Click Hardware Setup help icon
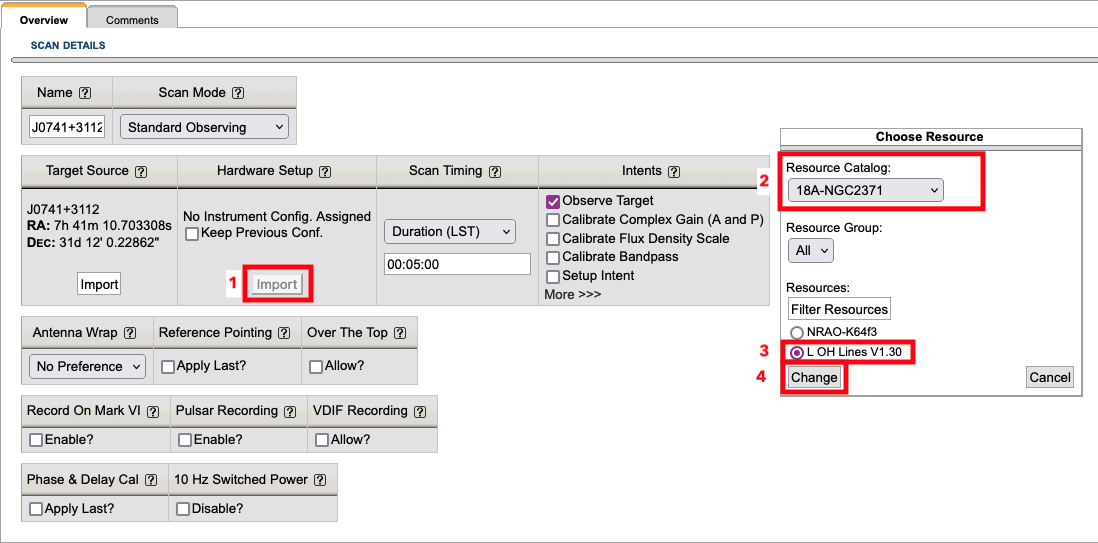Image resolution: width=1098 pixels, height=543 pixels. click(325, 171)
